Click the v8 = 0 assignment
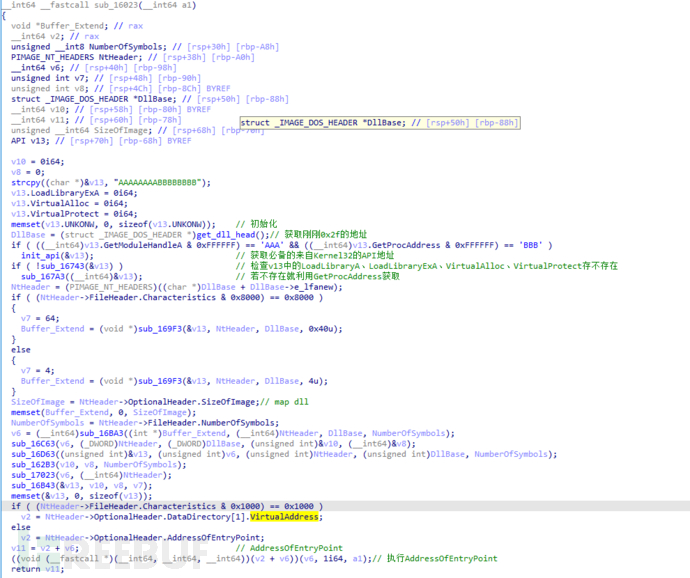Screen dimensions: 690x578 point(28,172)
